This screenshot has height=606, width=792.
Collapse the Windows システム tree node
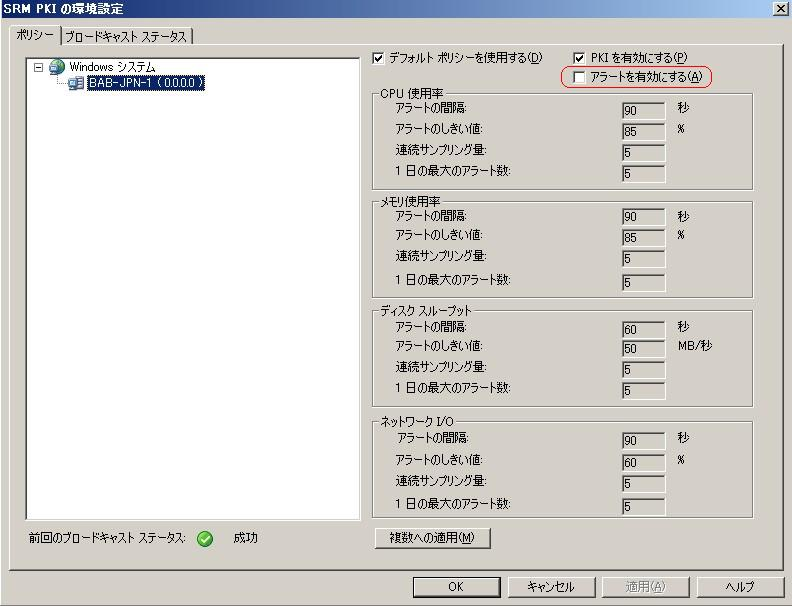pyautogui.click(x=38, y=67)
